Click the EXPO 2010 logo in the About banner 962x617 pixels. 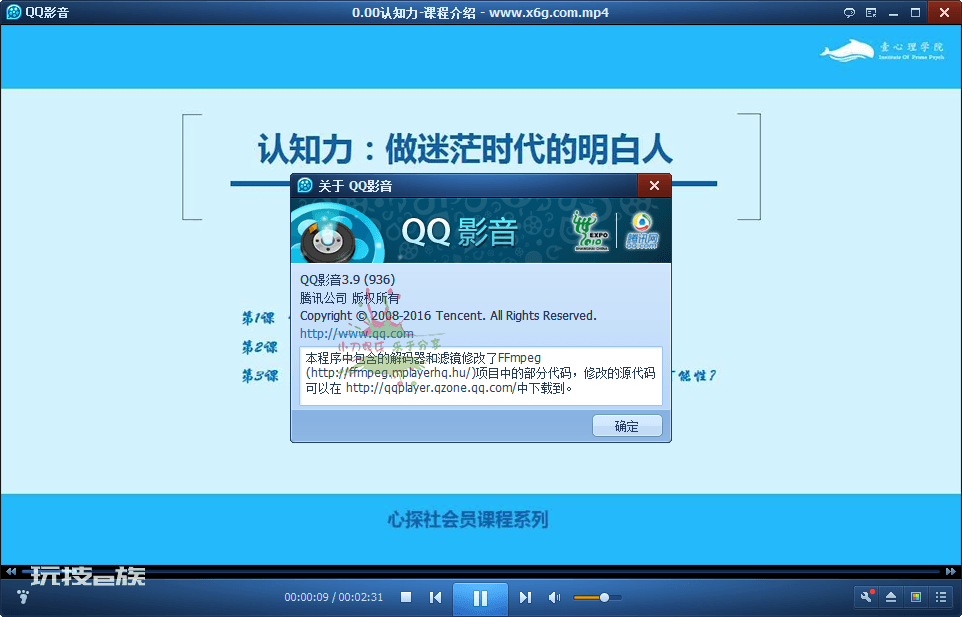coord(590,231)
